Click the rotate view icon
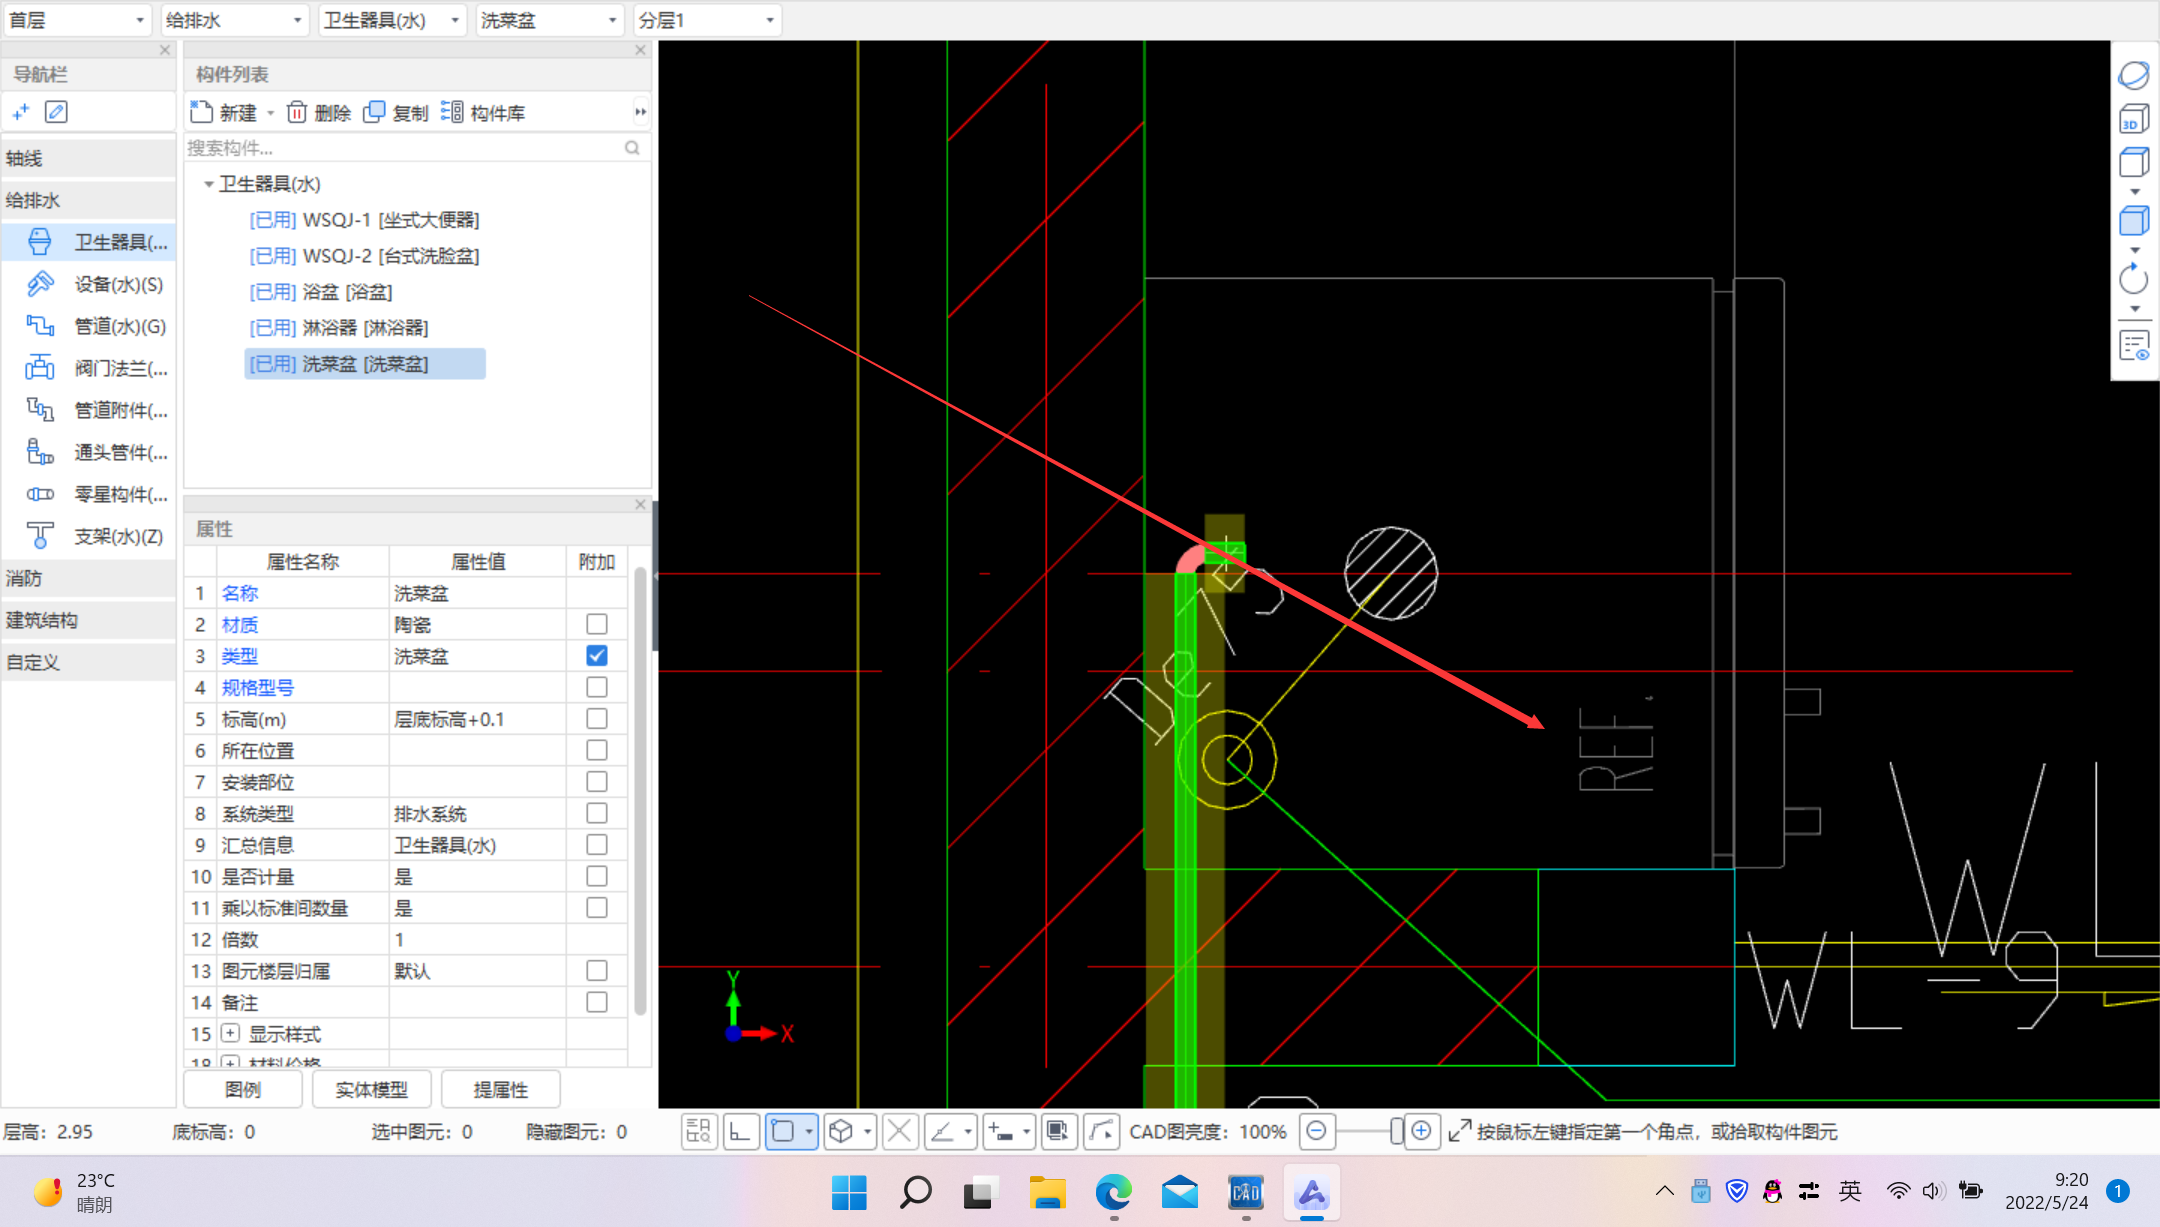The height and width of the screenshot is (1227, 2160). tap(2134, 279)
